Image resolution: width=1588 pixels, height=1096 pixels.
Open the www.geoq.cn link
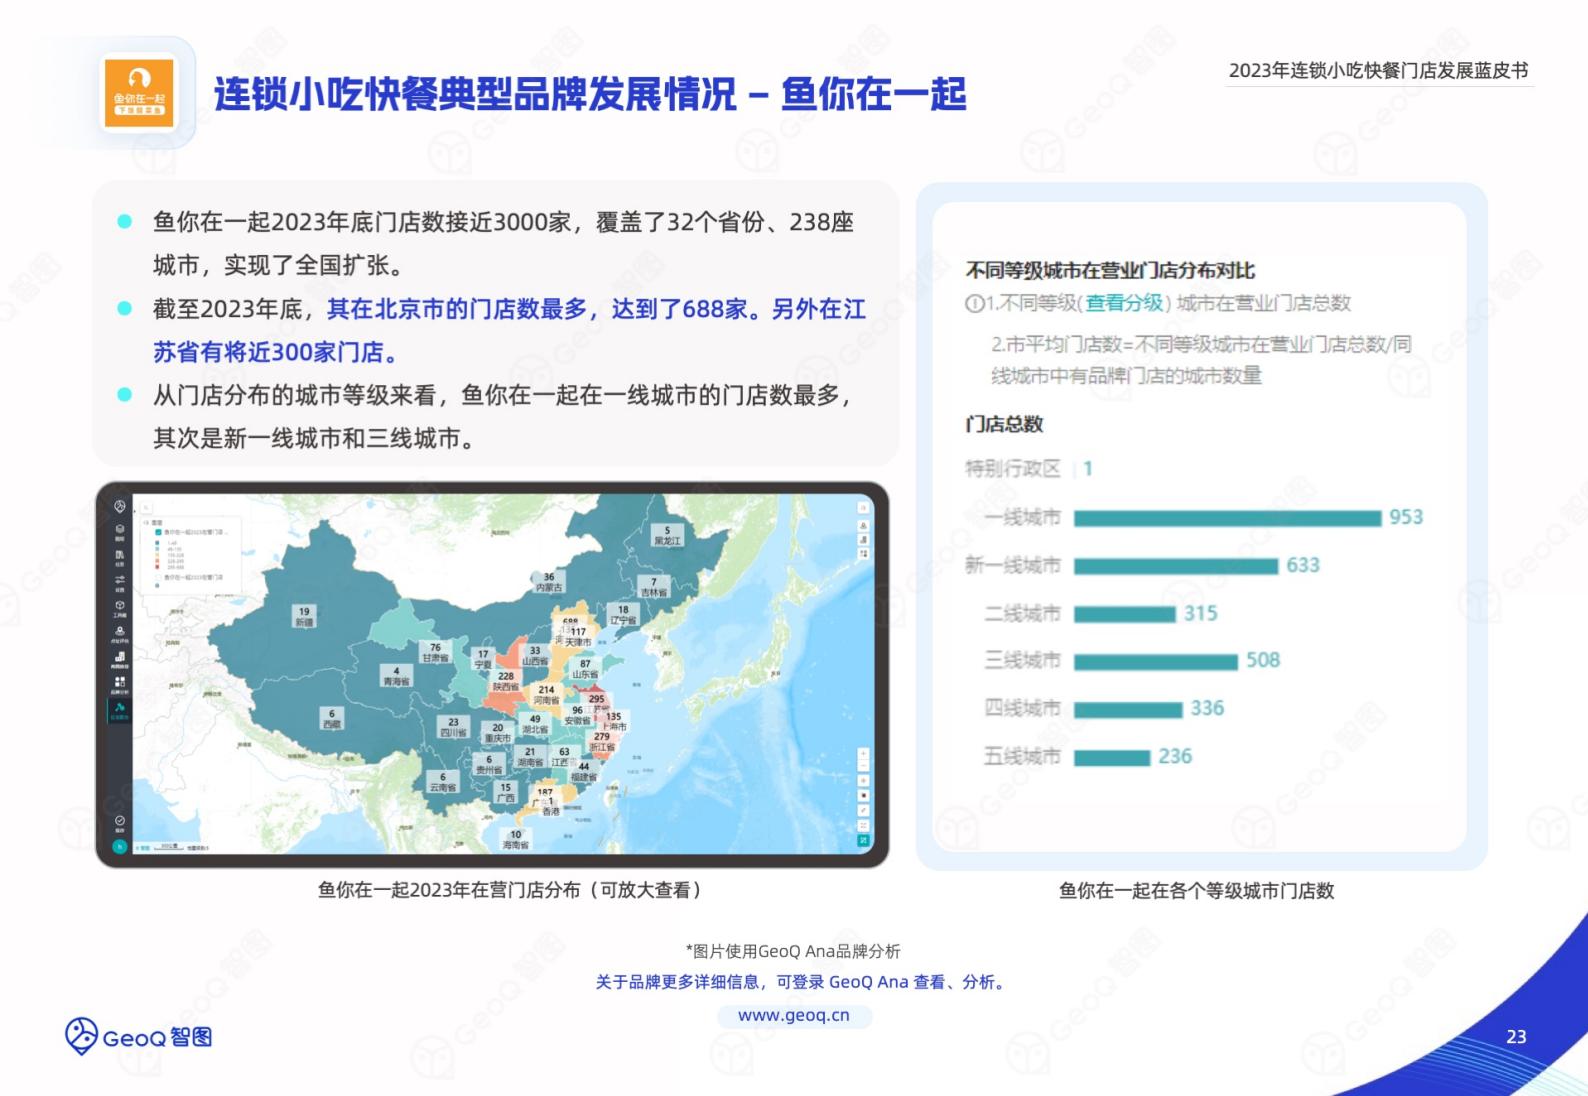pos(794,1015)
